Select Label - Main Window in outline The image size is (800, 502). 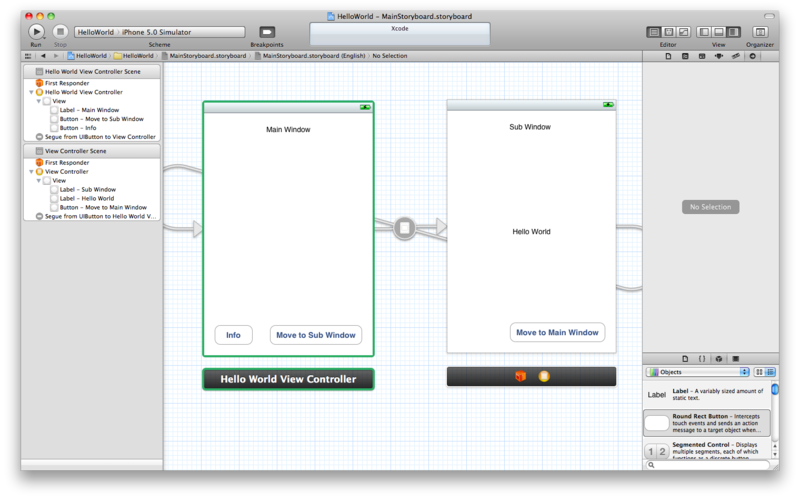85,110
